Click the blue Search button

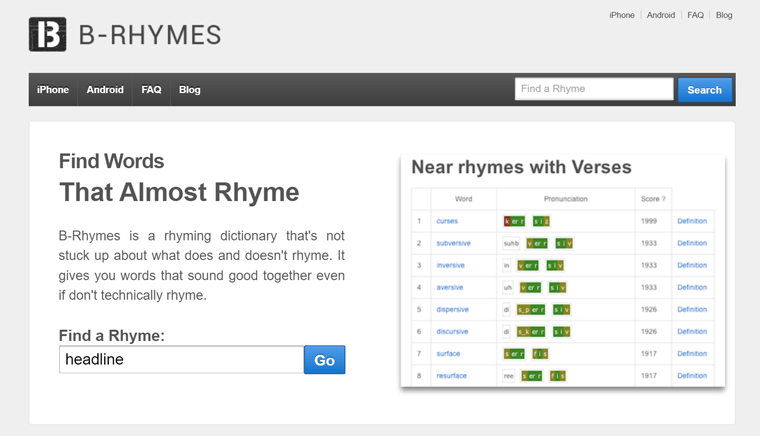coord(705,90)
